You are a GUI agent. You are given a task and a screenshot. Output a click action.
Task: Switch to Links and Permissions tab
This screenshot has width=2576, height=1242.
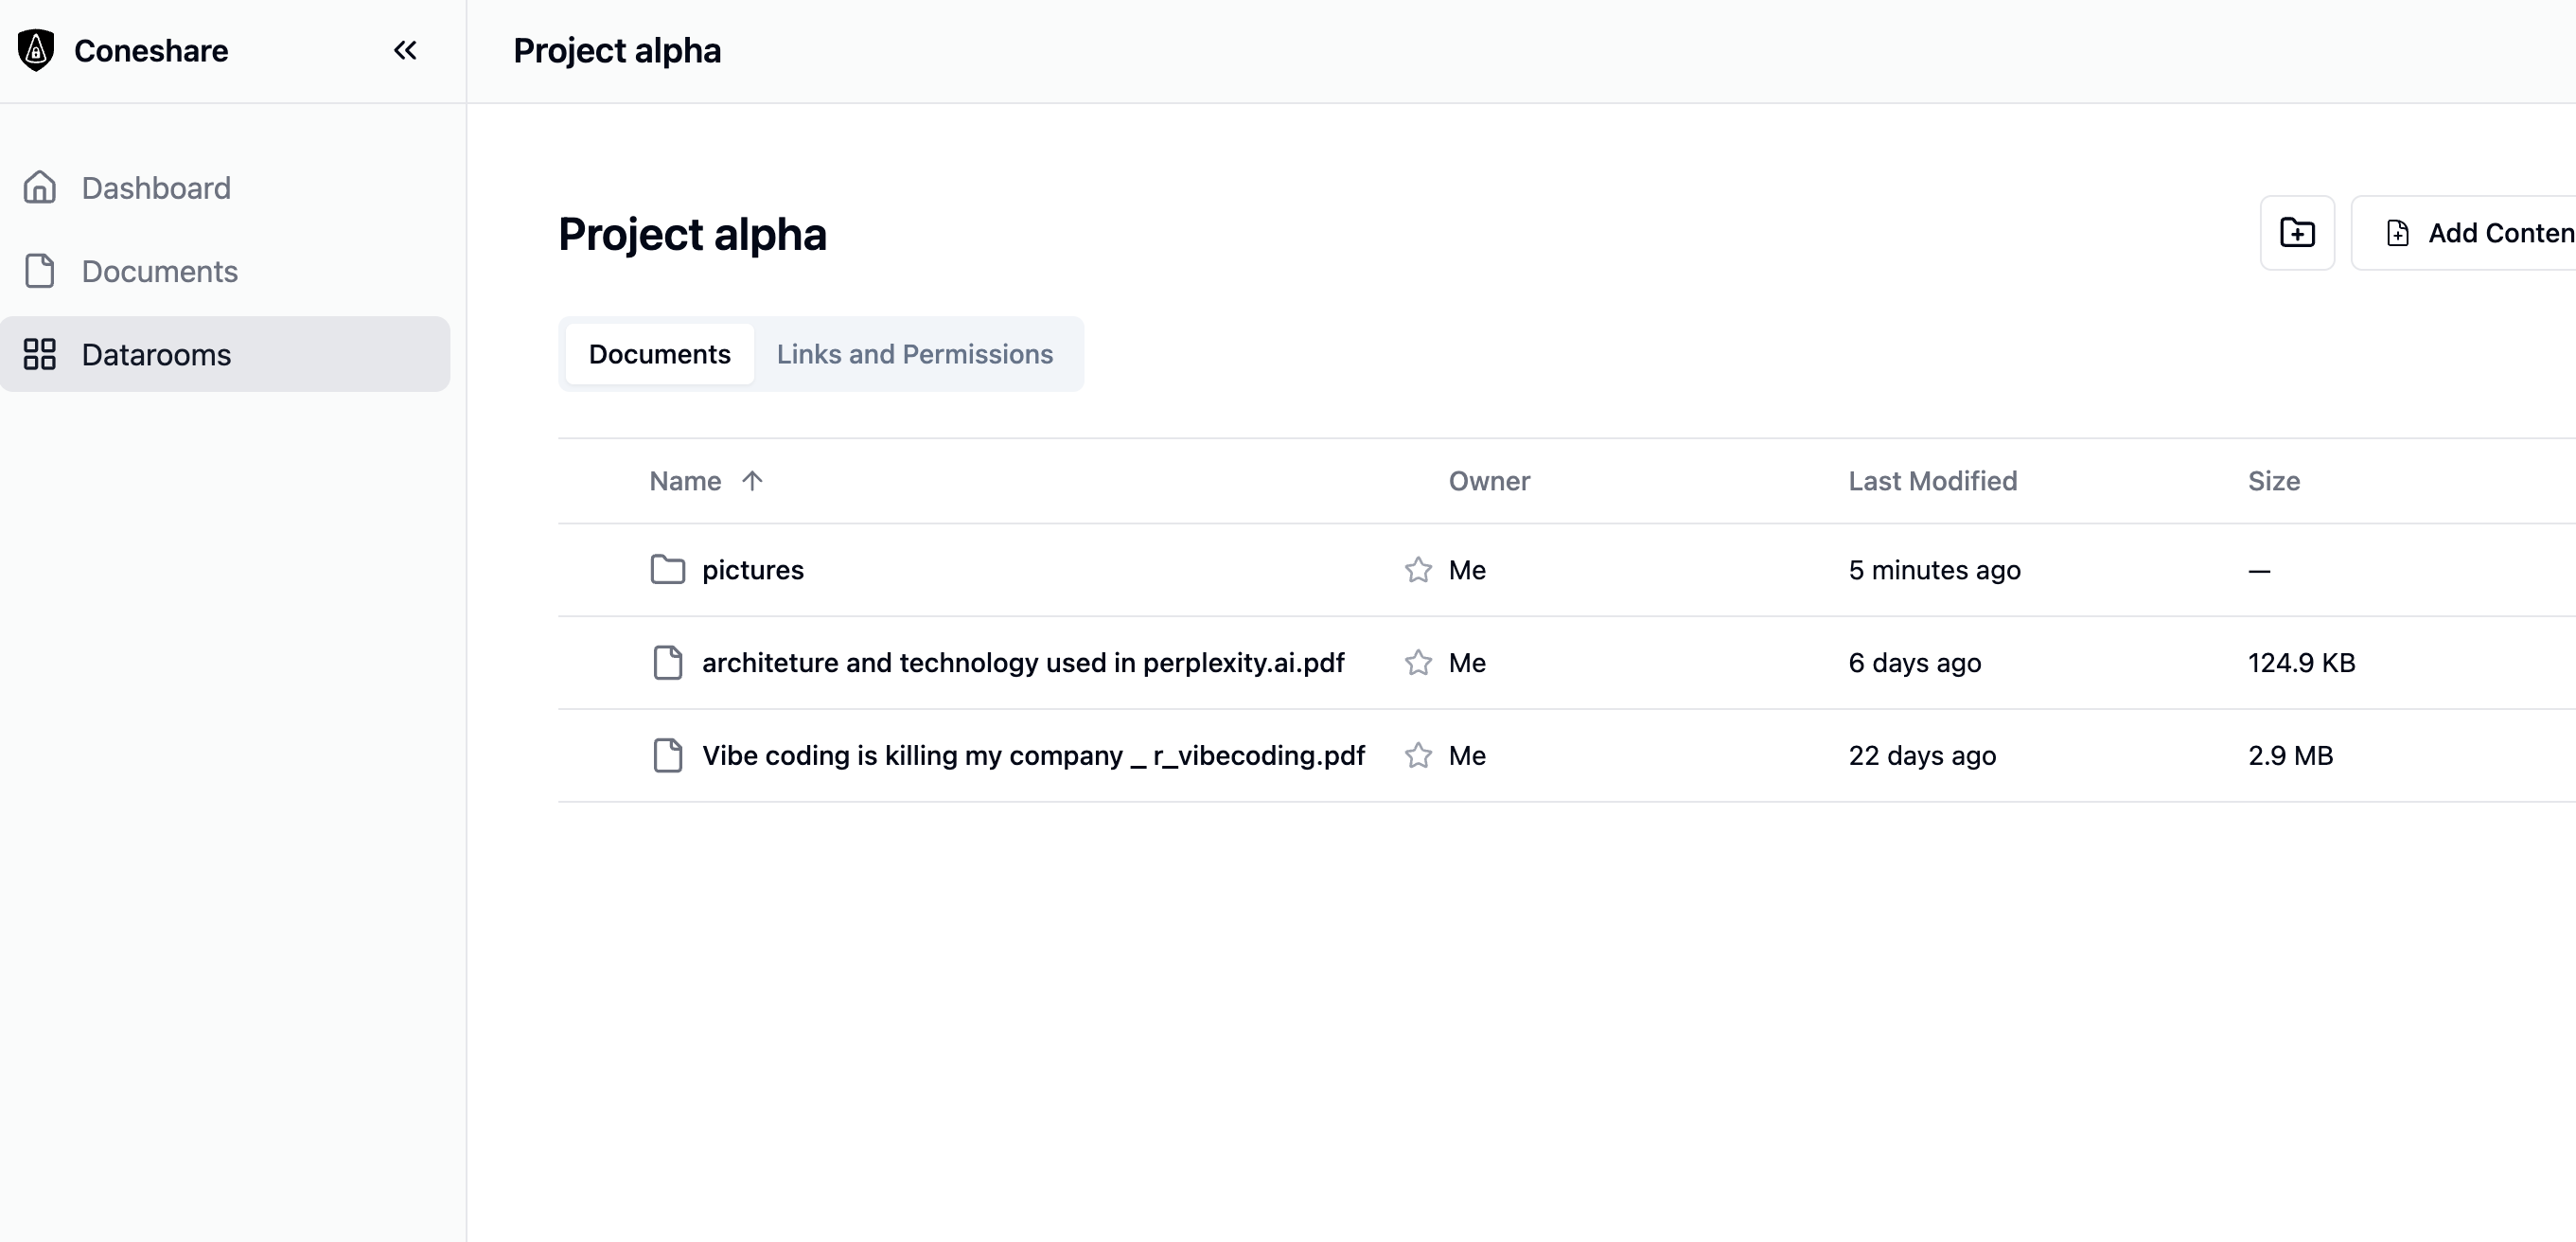coord(914,354)
